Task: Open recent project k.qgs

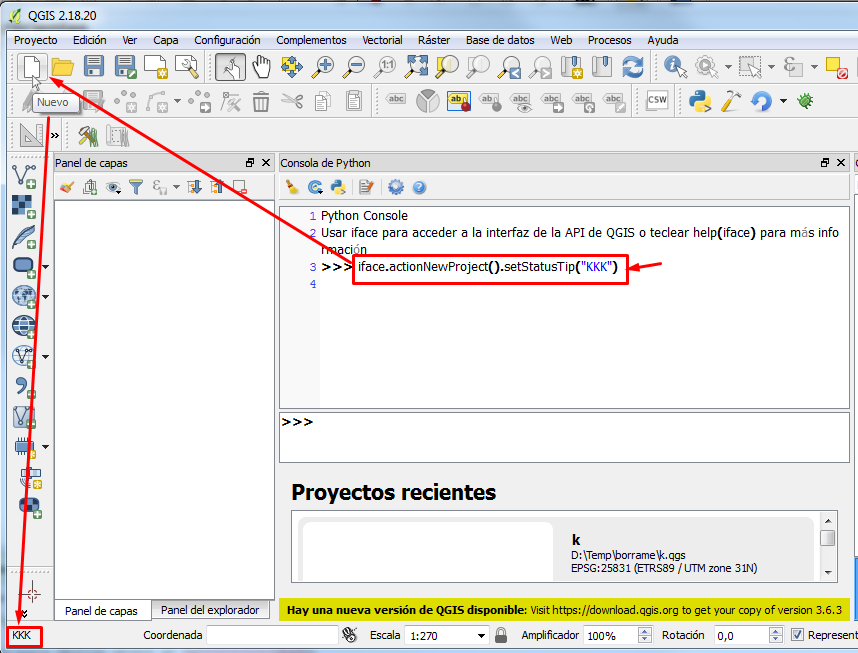Action: point(556,550)
